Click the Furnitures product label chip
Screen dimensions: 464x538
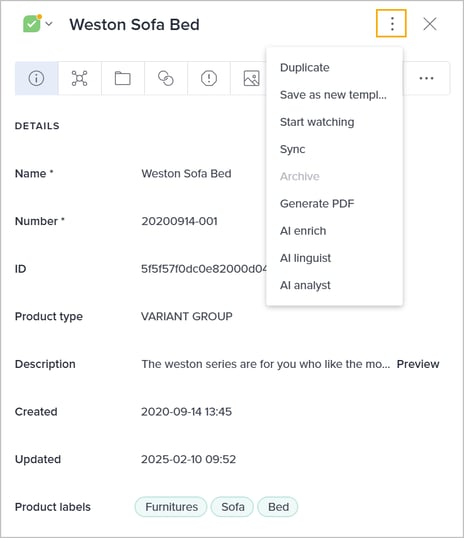[x=171, y=507]
